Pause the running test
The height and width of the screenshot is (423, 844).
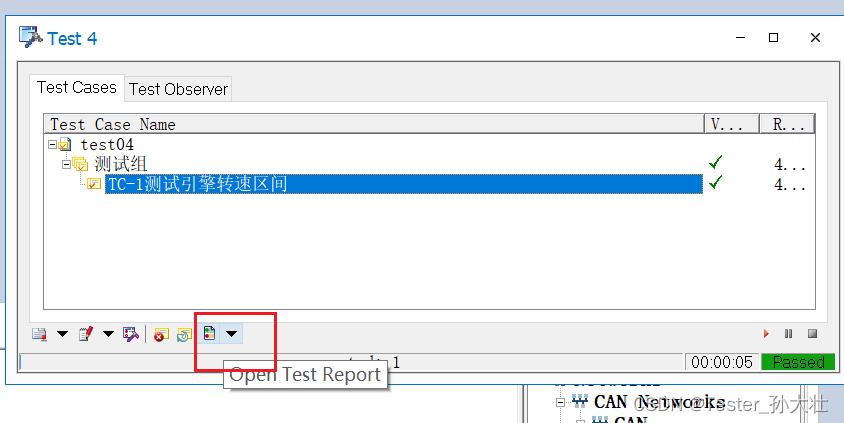(789, 334)
